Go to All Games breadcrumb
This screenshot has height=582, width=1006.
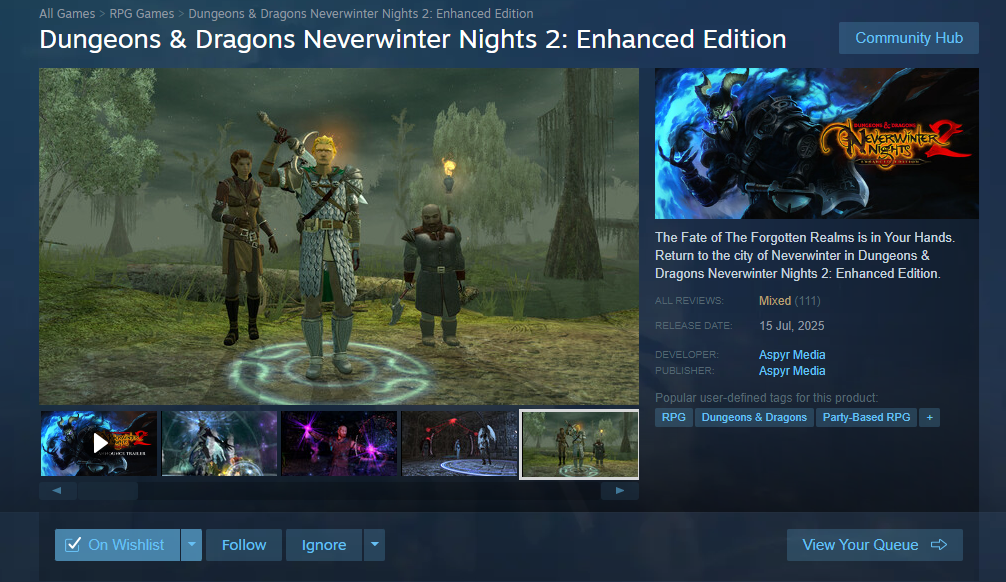(67, 13)
